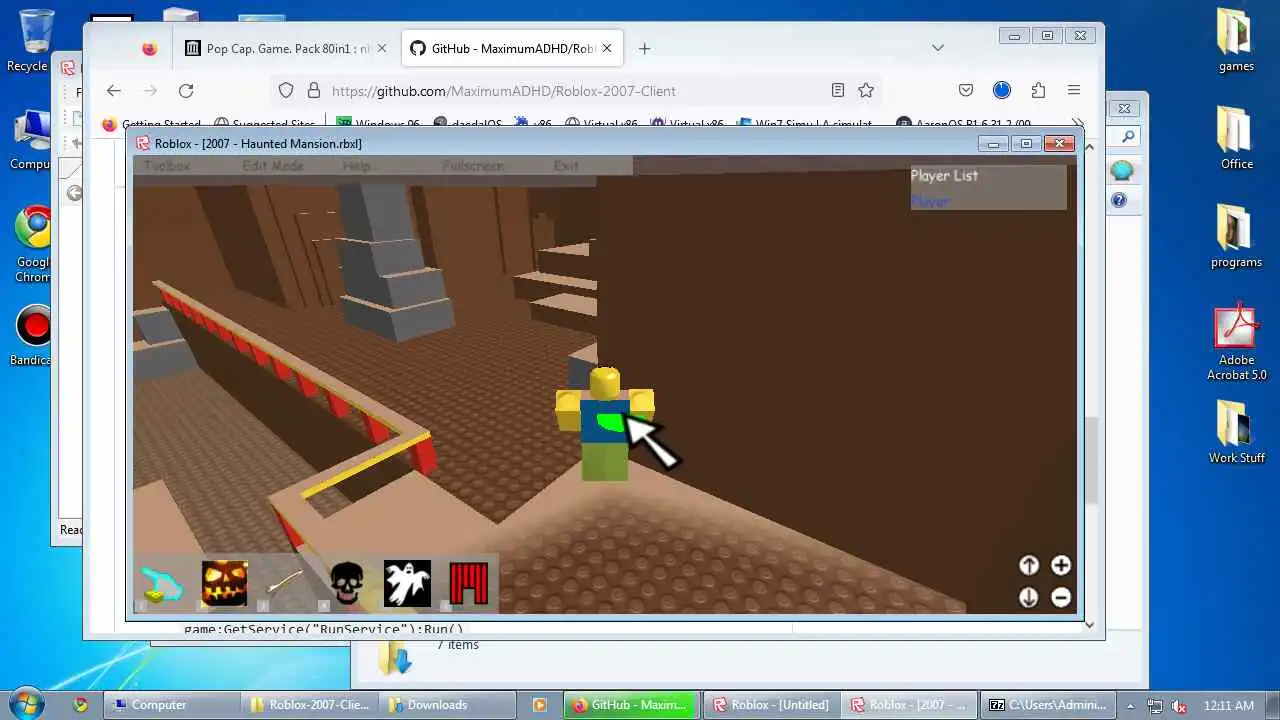Select the blue hammer tool in hotbar
Viewport: 1280px width, 720px height.
162,584
